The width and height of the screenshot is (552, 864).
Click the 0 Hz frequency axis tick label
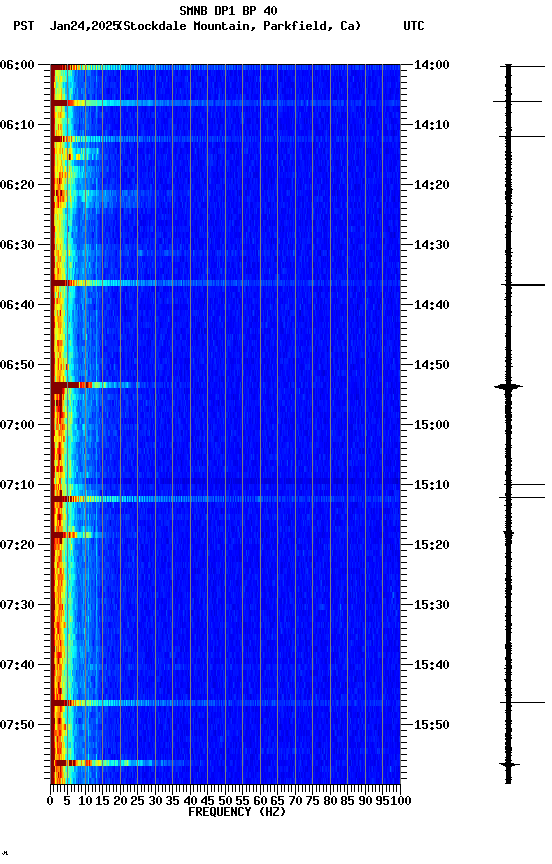[51, 801]
